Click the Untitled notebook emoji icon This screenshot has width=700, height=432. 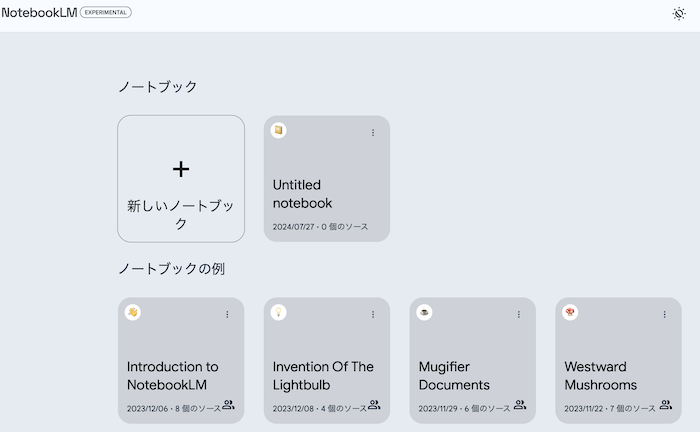(x=279, y=131)
